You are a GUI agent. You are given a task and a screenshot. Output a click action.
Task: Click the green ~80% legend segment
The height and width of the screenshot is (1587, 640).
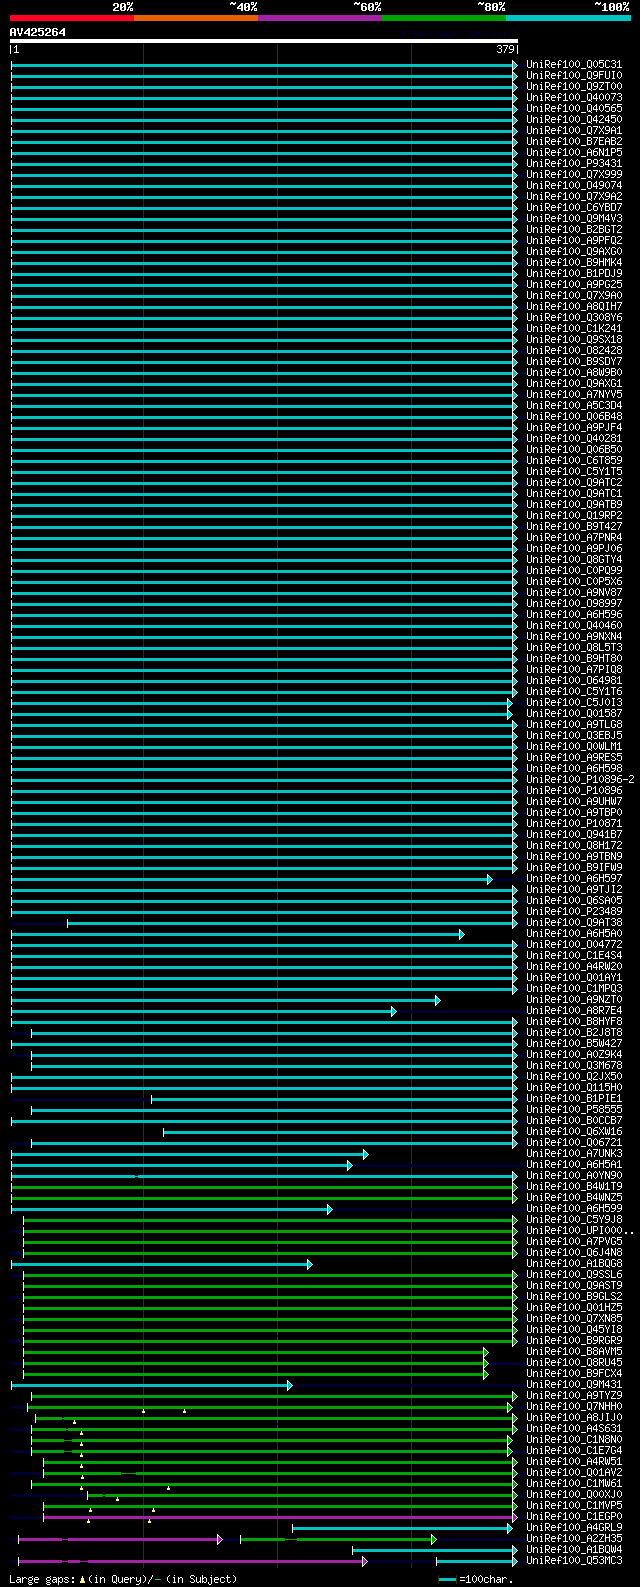tap(444, 17)
